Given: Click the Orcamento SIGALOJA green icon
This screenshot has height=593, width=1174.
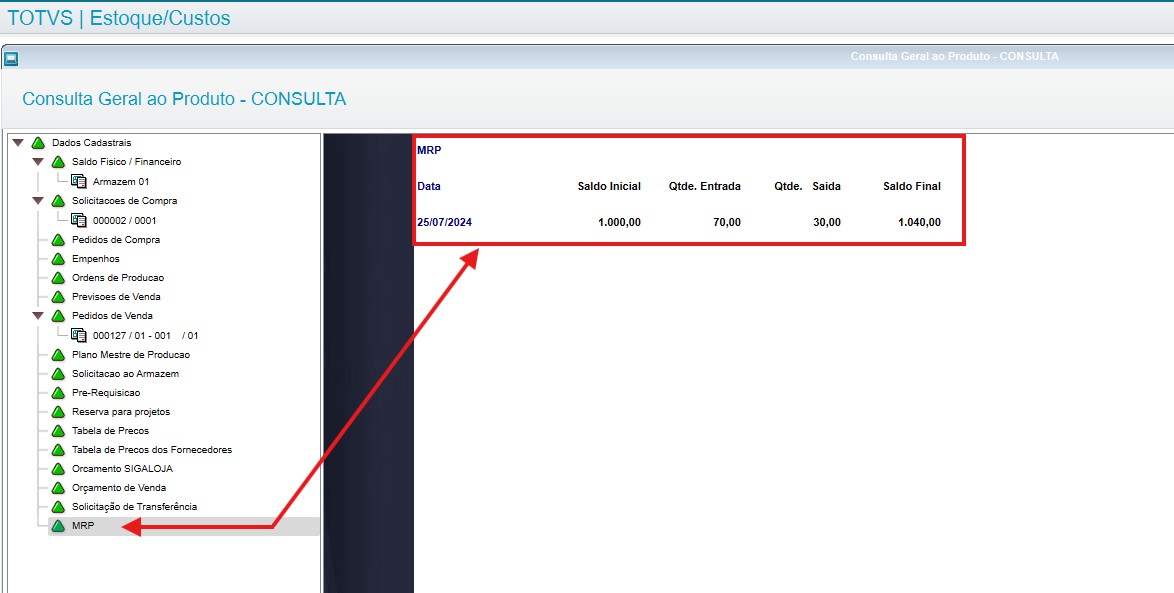Looking at the screenshot, I should 58,469.
